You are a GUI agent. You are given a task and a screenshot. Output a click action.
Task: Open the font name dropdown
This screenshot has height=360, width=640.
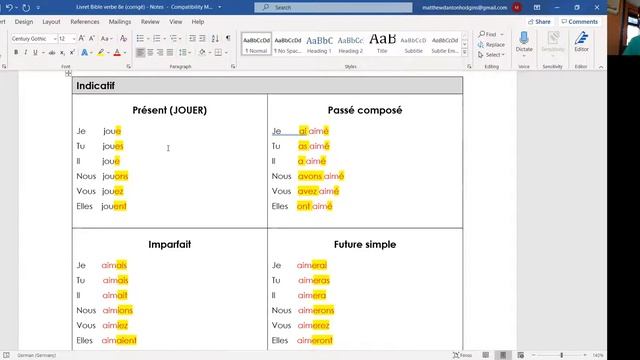[x=55, y=38]
